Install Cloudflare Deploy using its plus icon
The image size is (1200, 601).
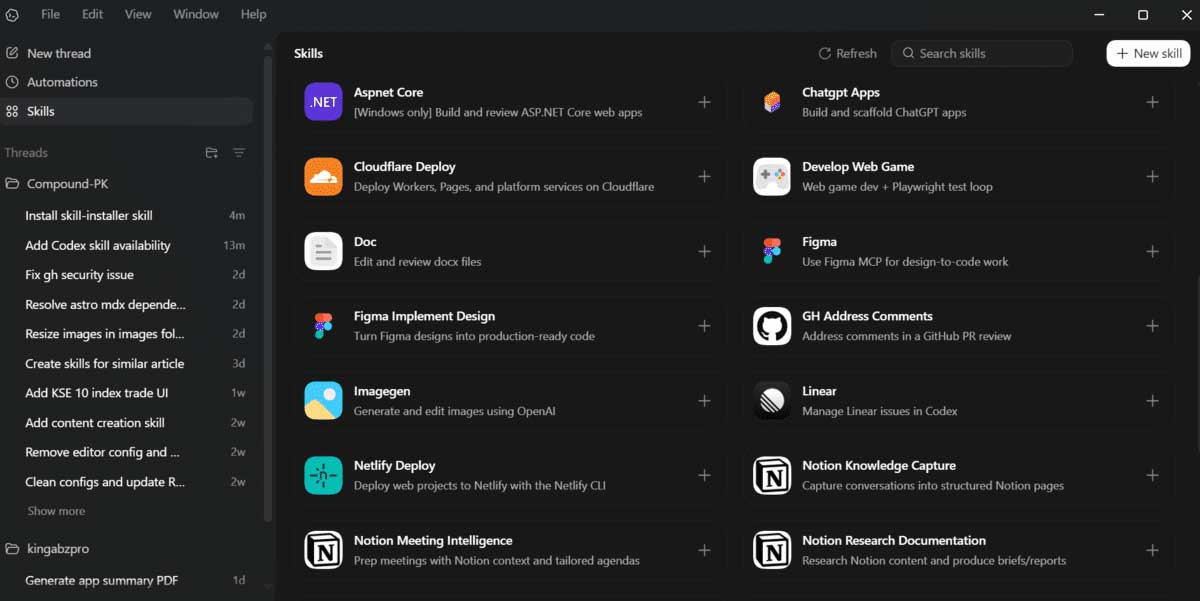pyautogui.click(x=704, y=177)
